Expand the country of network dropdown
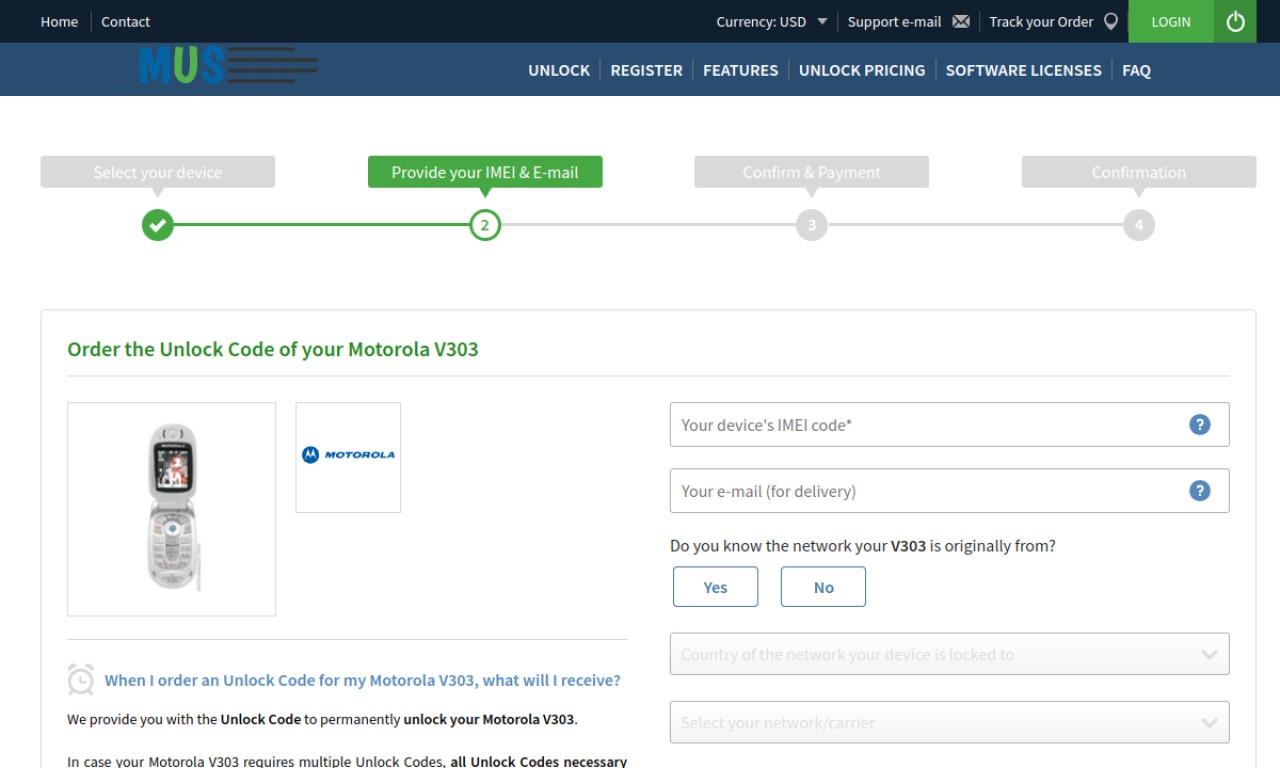Image resolution: width=1280 pixels, height=768 pixels. [x=949, y=655]
